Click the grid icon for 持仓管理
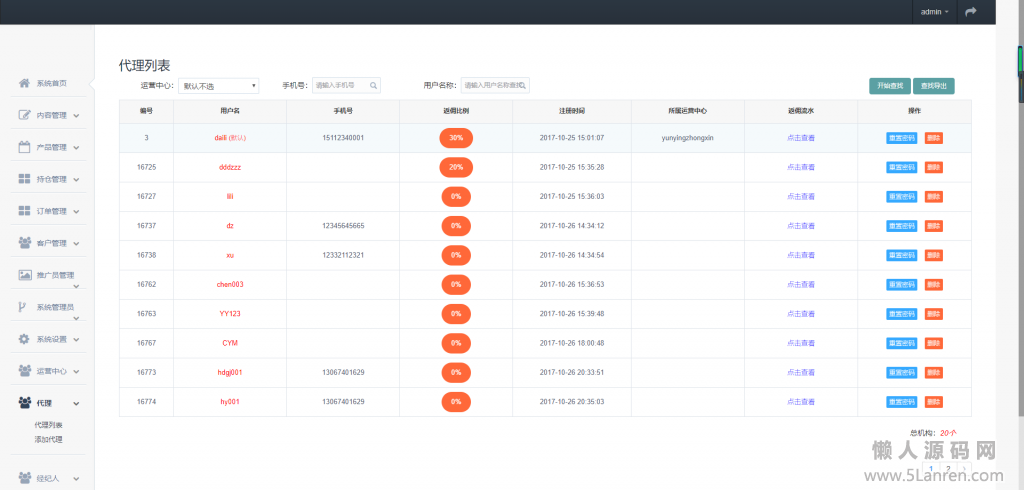 coord(24,179)
